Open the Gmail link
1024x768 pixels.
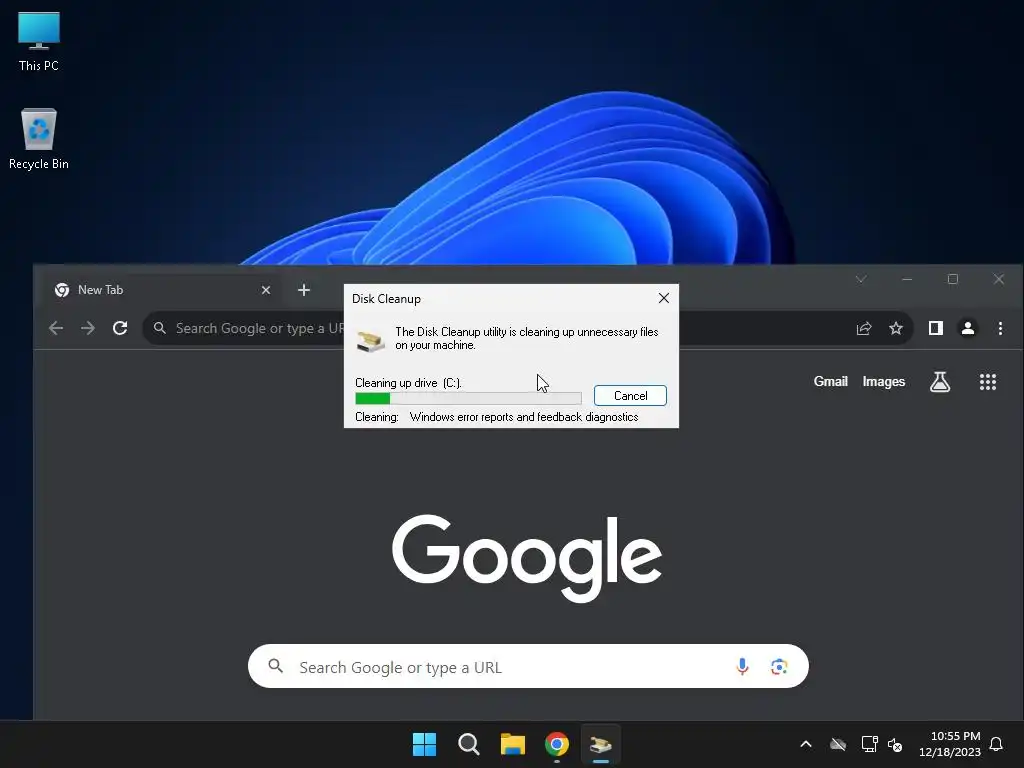[830, 381]
